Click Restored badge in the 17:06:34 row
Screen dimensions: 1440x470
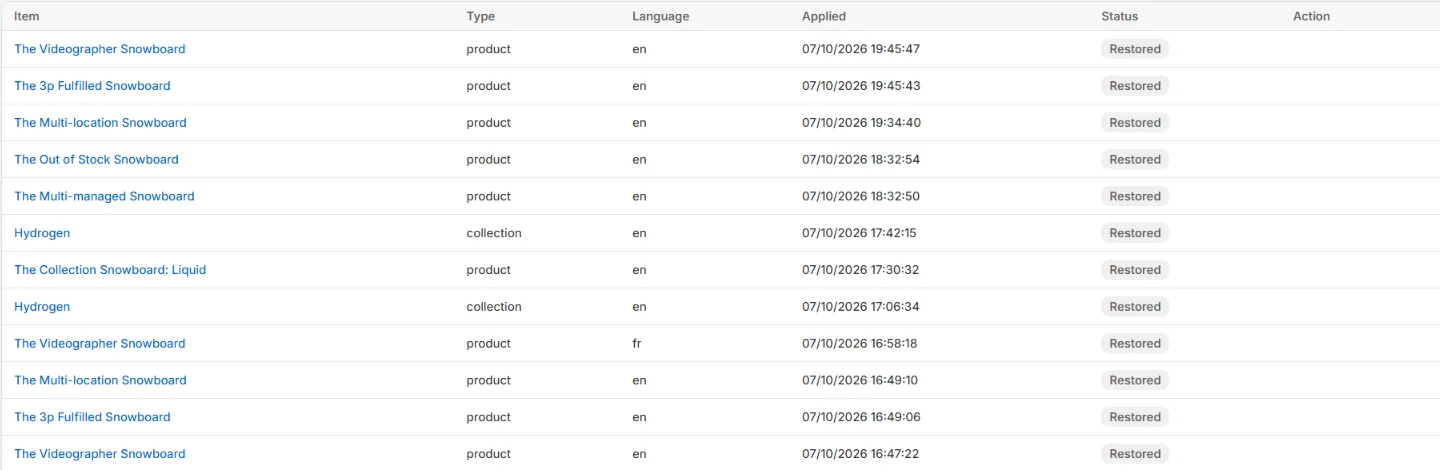[x=1135, y=307]
